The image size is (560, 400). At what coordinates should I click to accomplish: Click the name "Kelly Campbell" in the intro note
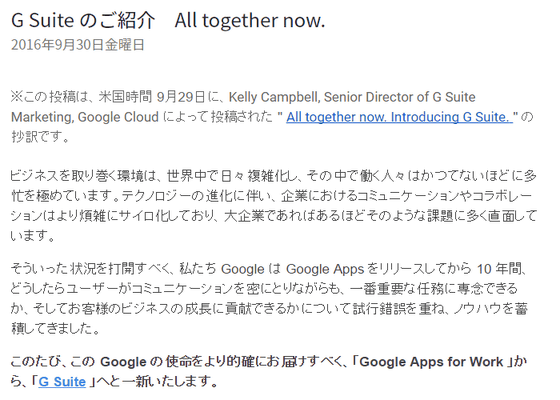pos(273,97)
